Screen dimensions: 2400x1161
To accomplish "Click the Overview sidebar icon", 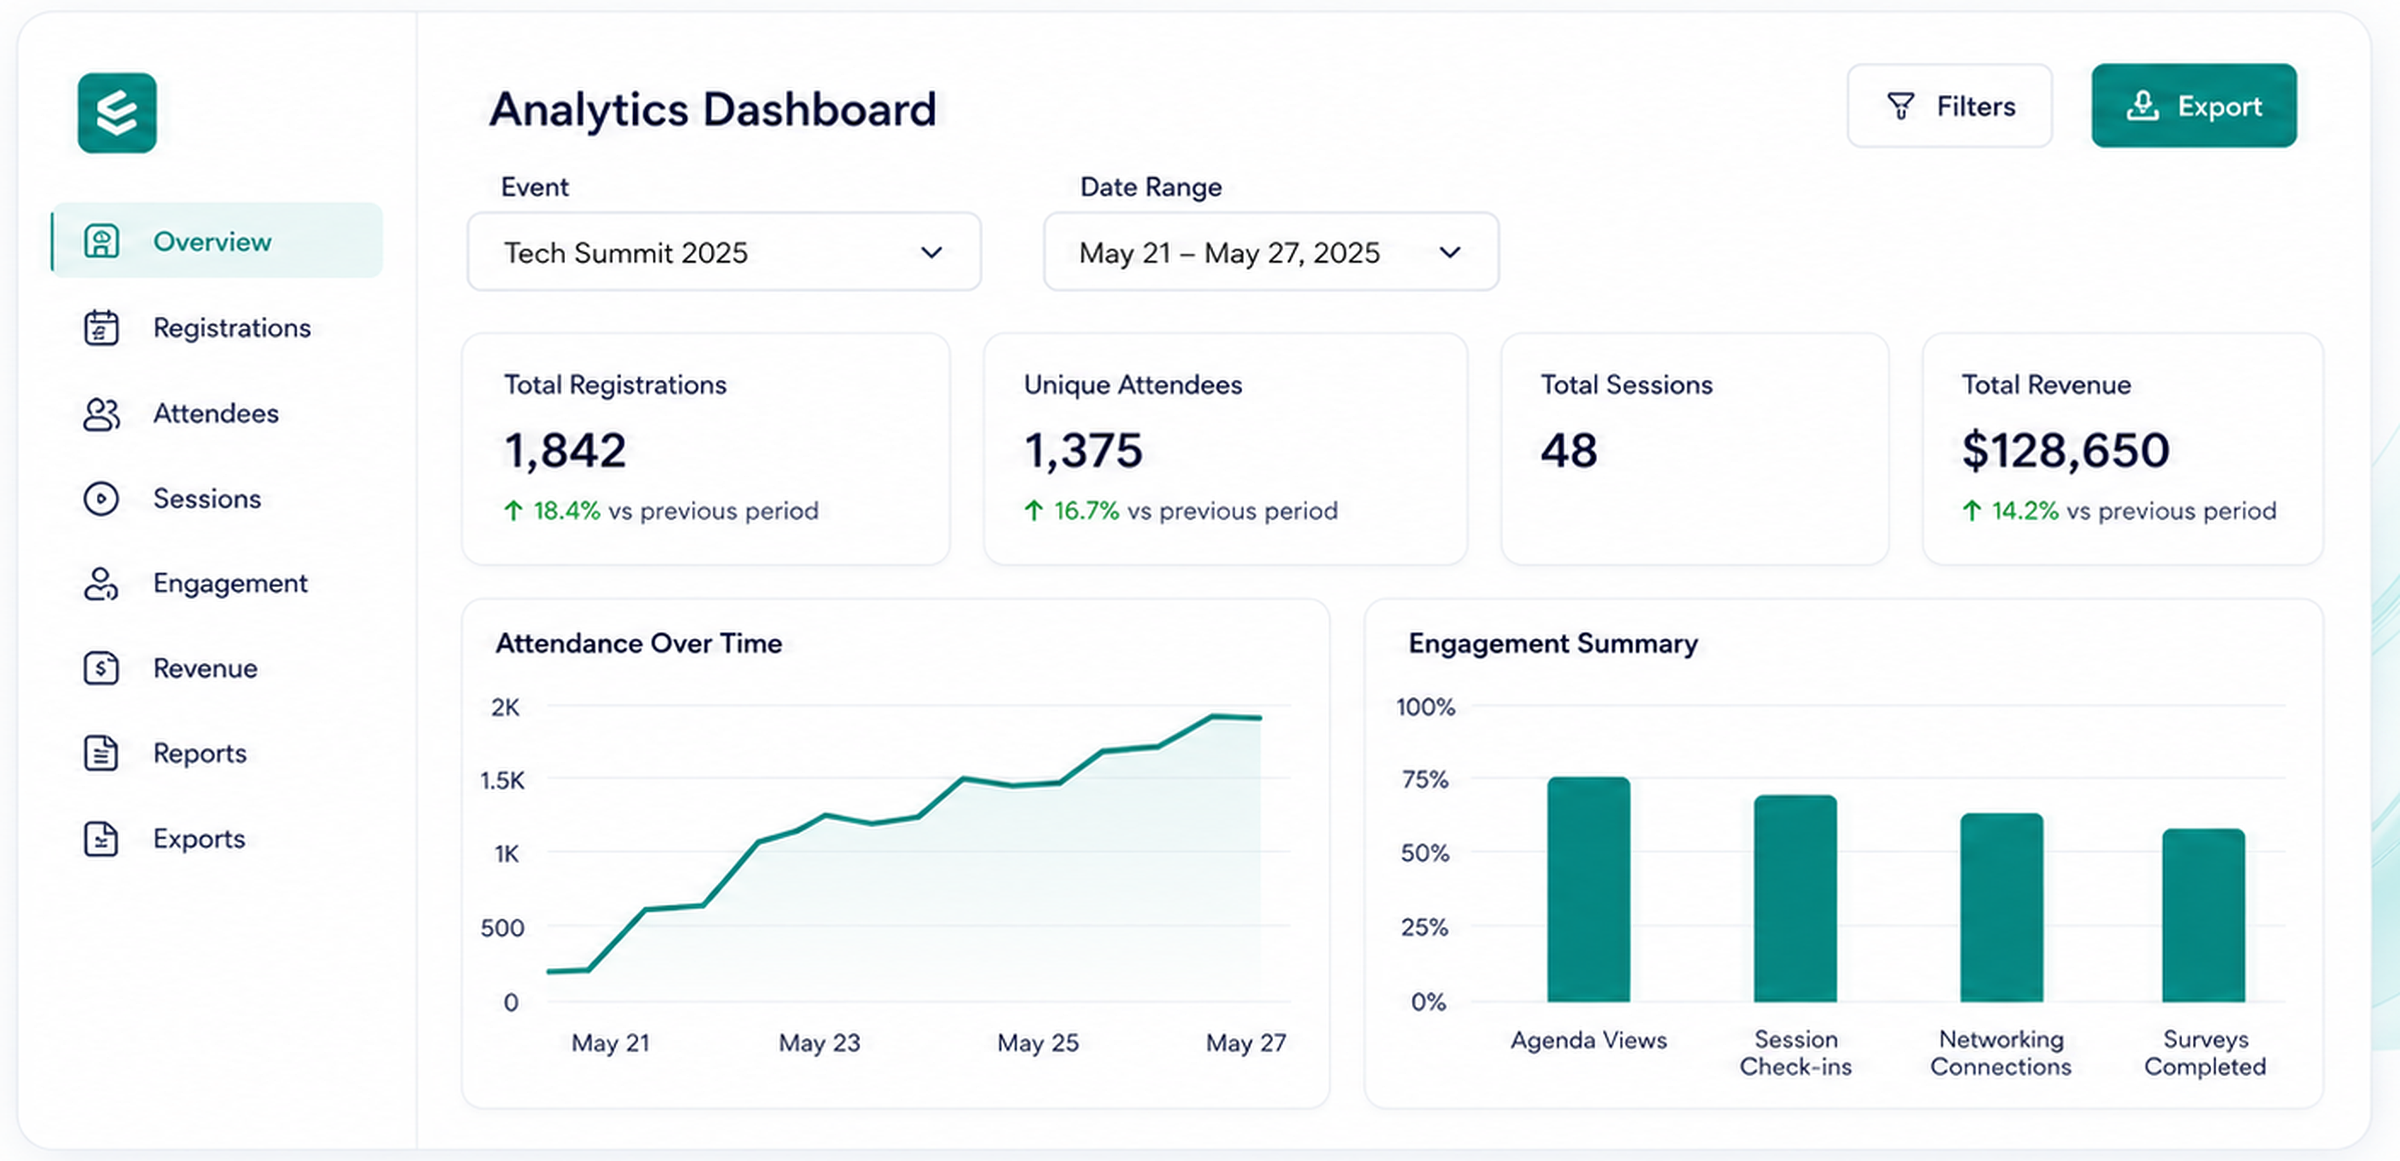I will point(101,241).
